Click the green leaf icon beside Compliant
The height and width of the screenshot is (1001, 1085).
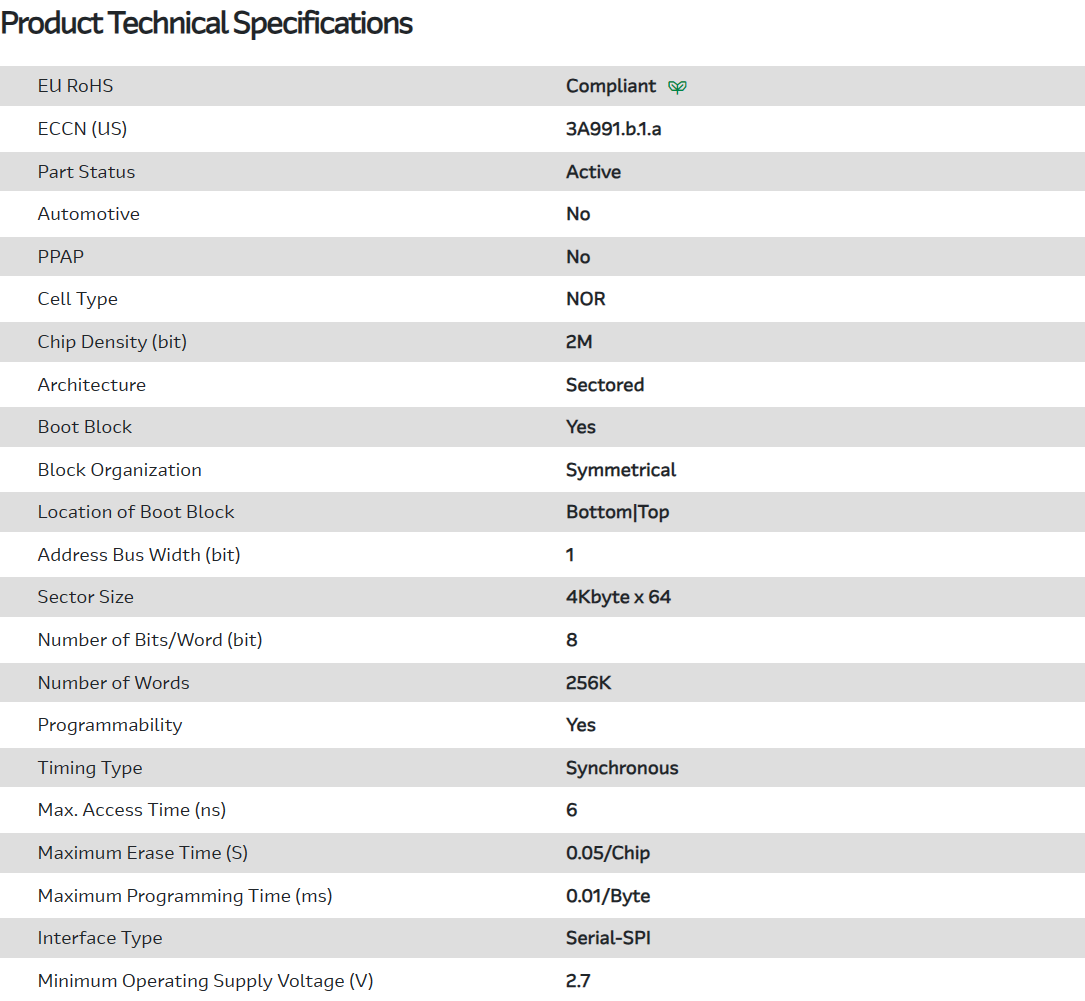(x=677, y=87)
